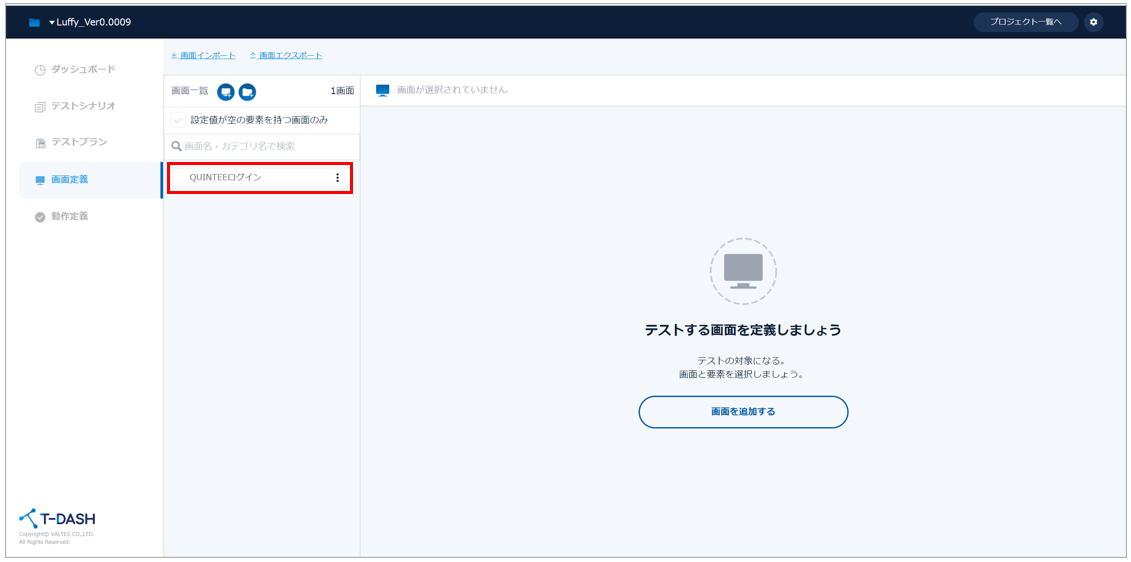Open ダッシュボード in the sidebar

click(x=83, y=69)
